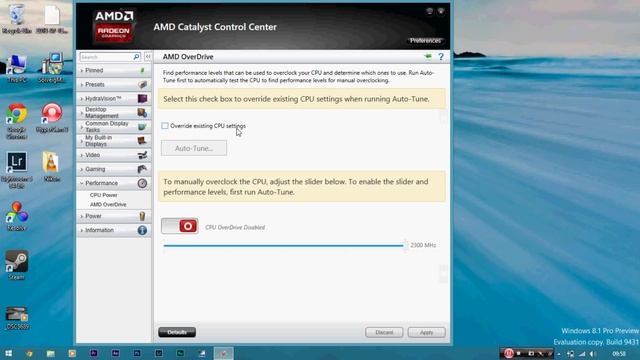Click the red recording icon in tray
This screenshot has height=360, width=640.
[509, 353]
